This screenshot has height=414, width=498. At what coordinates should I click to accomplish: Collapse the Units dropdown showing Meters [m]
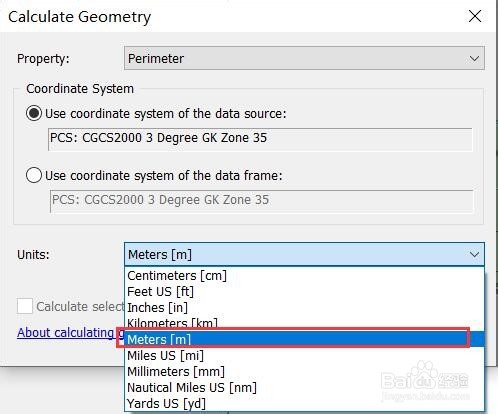point(304,254)
